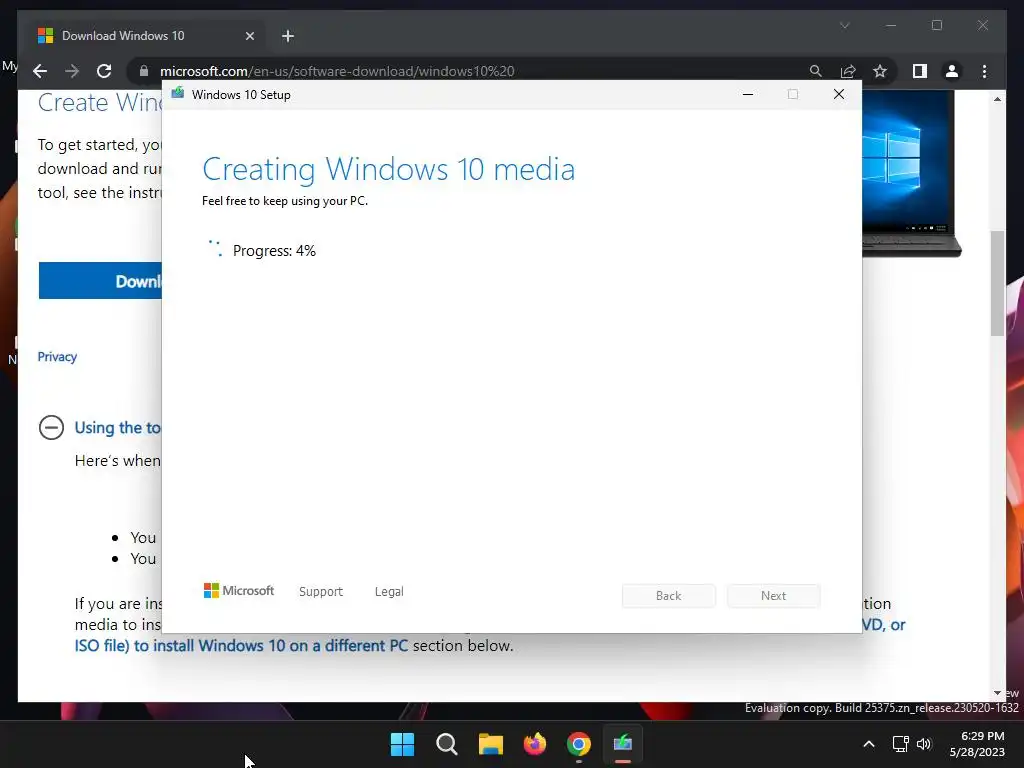Click the Microsoft logo in Setup footer
Viewport: 1024px width, 768px height.
pyautogui.click(x=239, y=590)
